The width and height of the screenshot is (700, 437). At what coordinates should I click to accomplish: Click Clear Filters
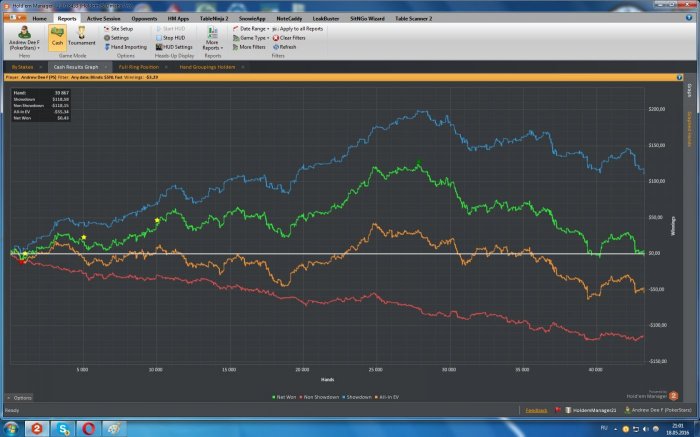[x=289, y=38]
